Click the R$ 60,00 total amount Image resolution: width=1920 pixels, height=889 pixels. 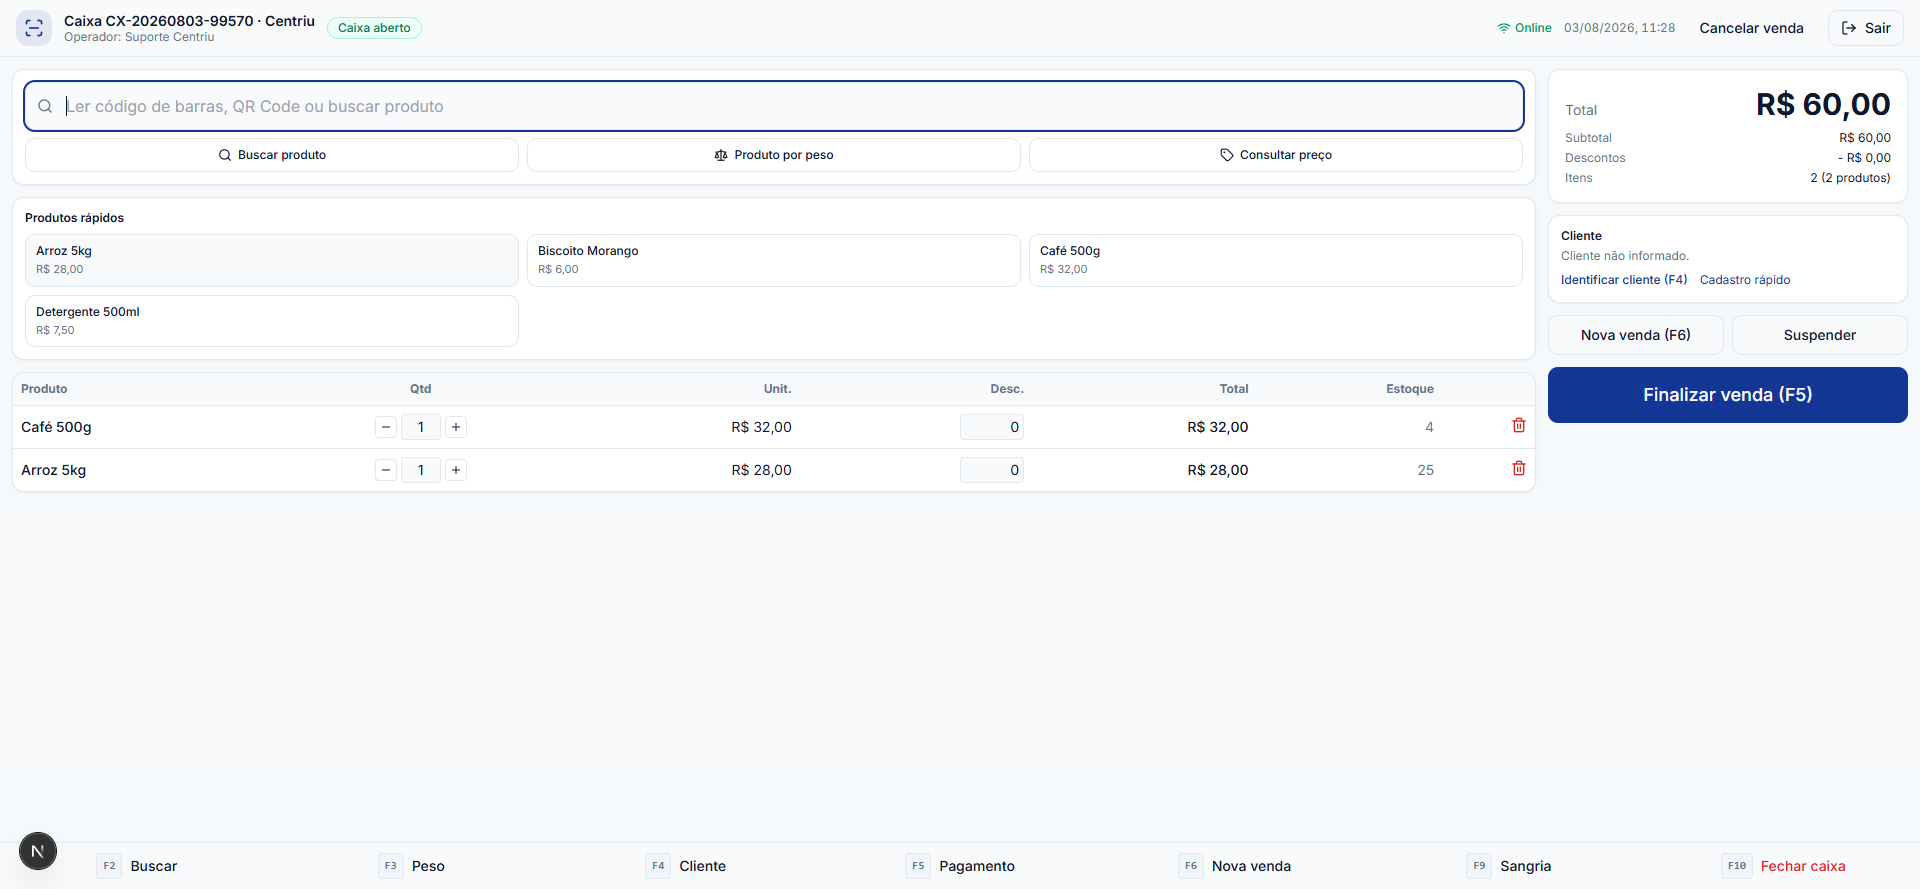tap(1823, 104)
